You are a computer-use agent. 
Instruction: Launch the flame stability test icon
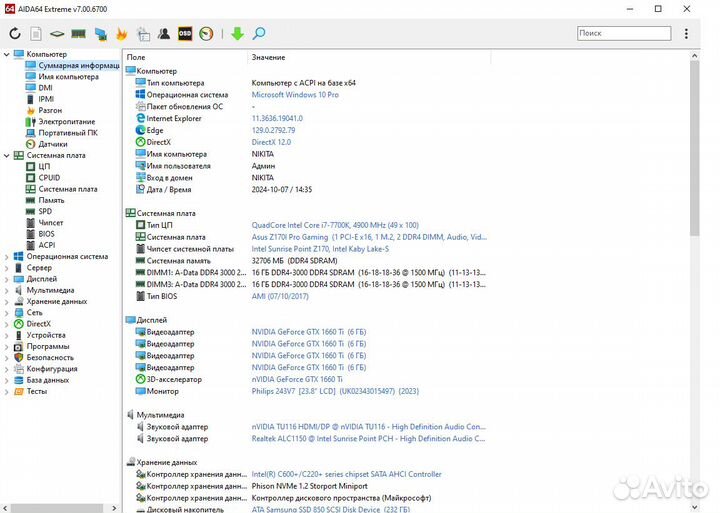[122, 34]
